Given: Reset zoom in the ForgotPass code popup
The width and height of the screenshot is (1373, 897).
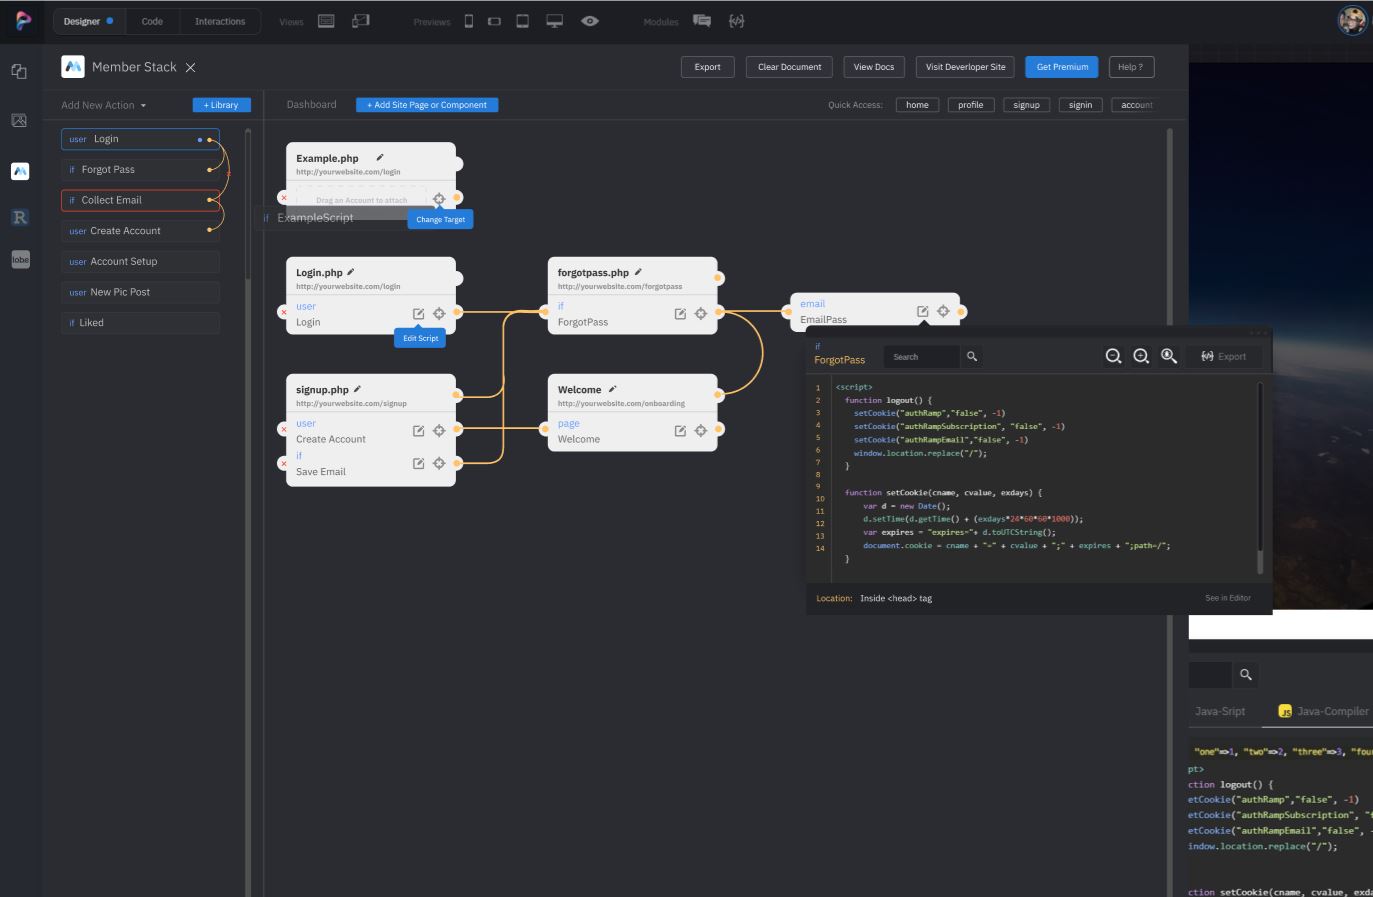Looking at the screenshot, I should pos(1169,356).
